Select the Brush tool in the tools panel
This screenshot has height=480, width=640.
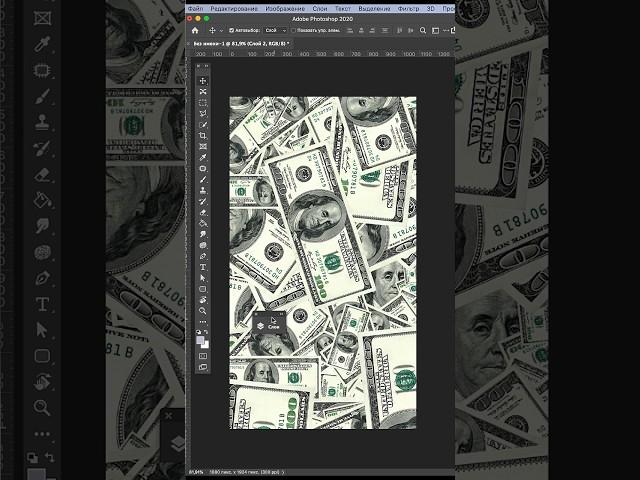pyautogui.click(x=203, y=180)
